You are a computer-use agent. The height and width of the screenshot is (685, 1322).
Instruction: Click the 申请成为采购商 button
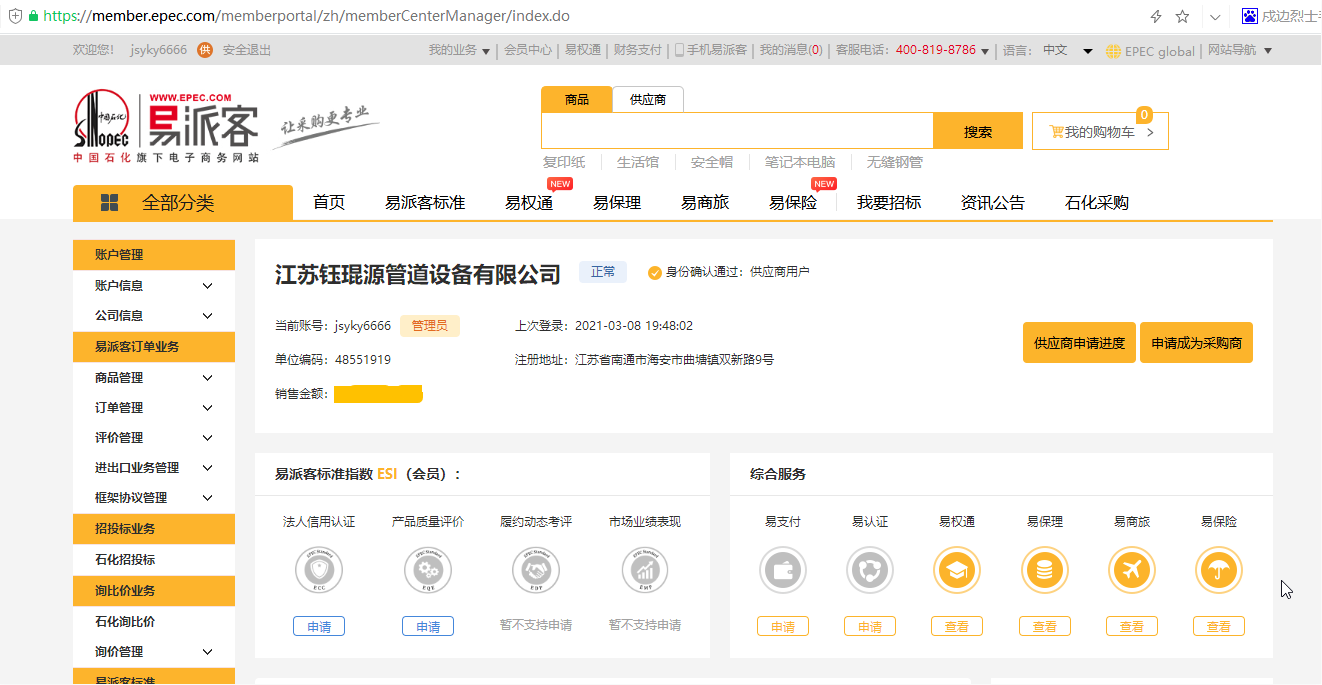[x=1196, y=342]
